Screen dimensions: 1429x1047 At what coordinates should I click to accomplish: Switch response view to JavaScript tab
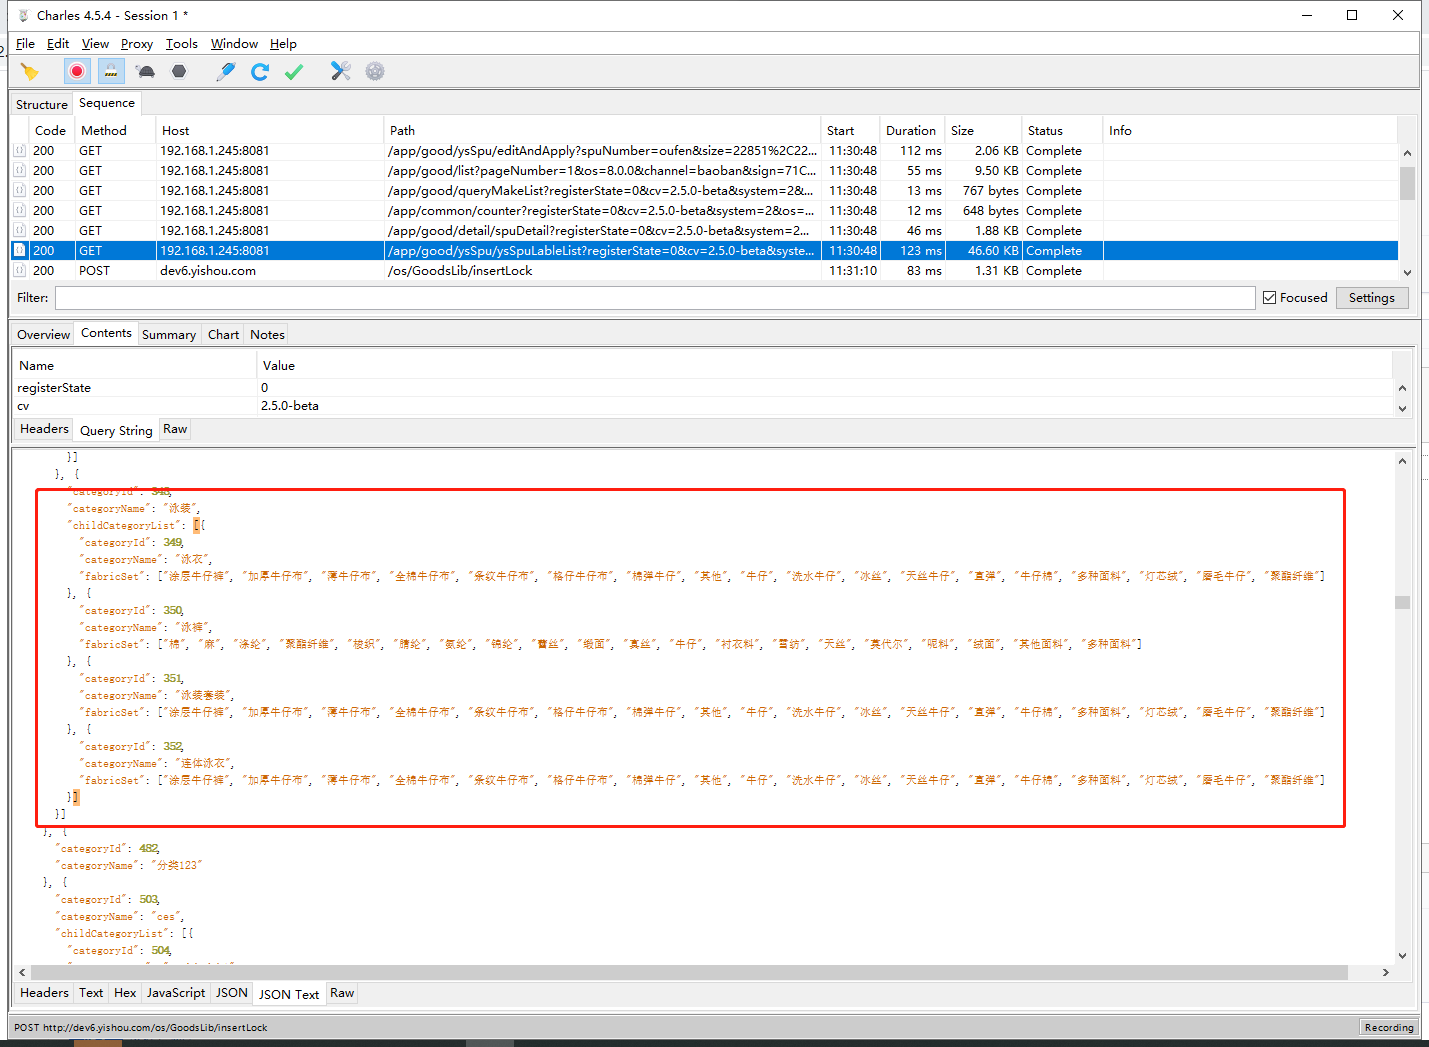(176, 993)
